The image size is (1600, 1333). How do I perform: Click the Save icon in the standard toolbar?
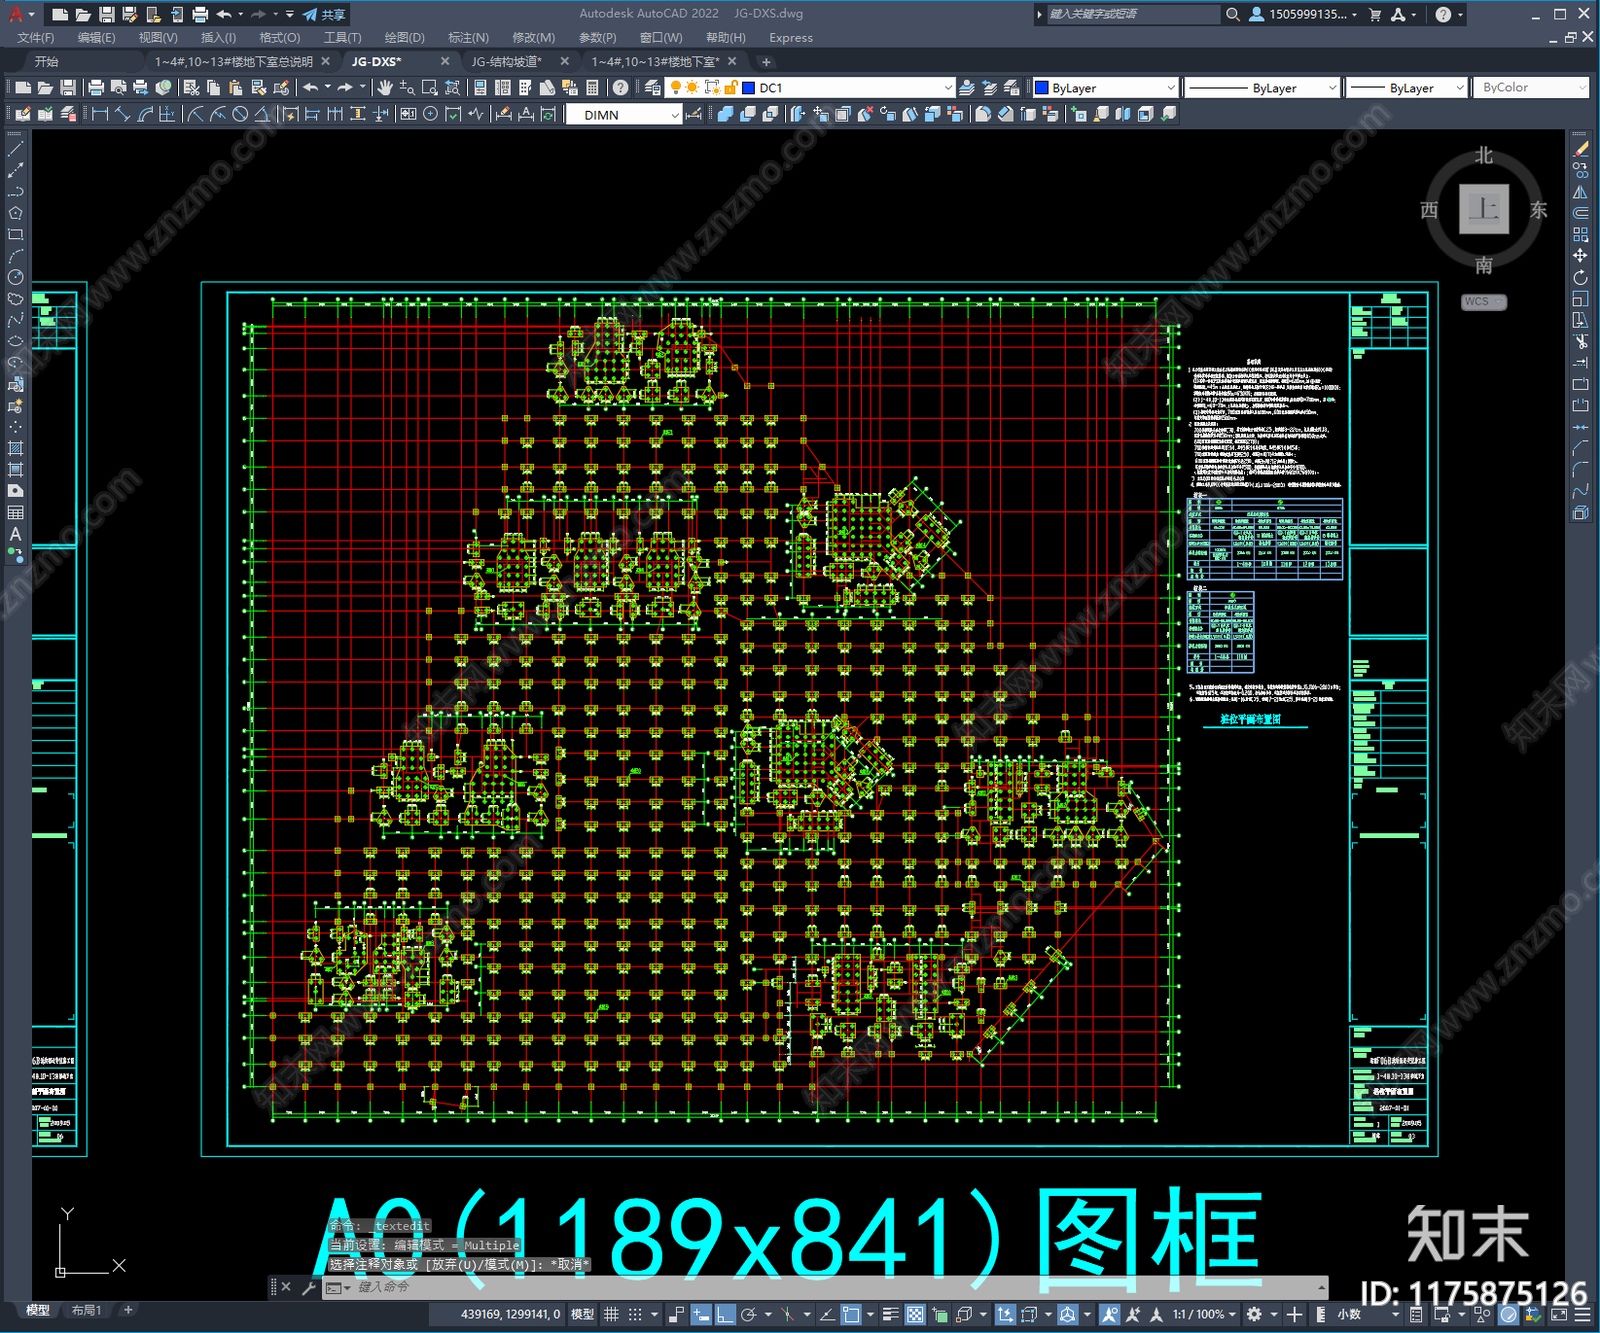click(68, 88)
